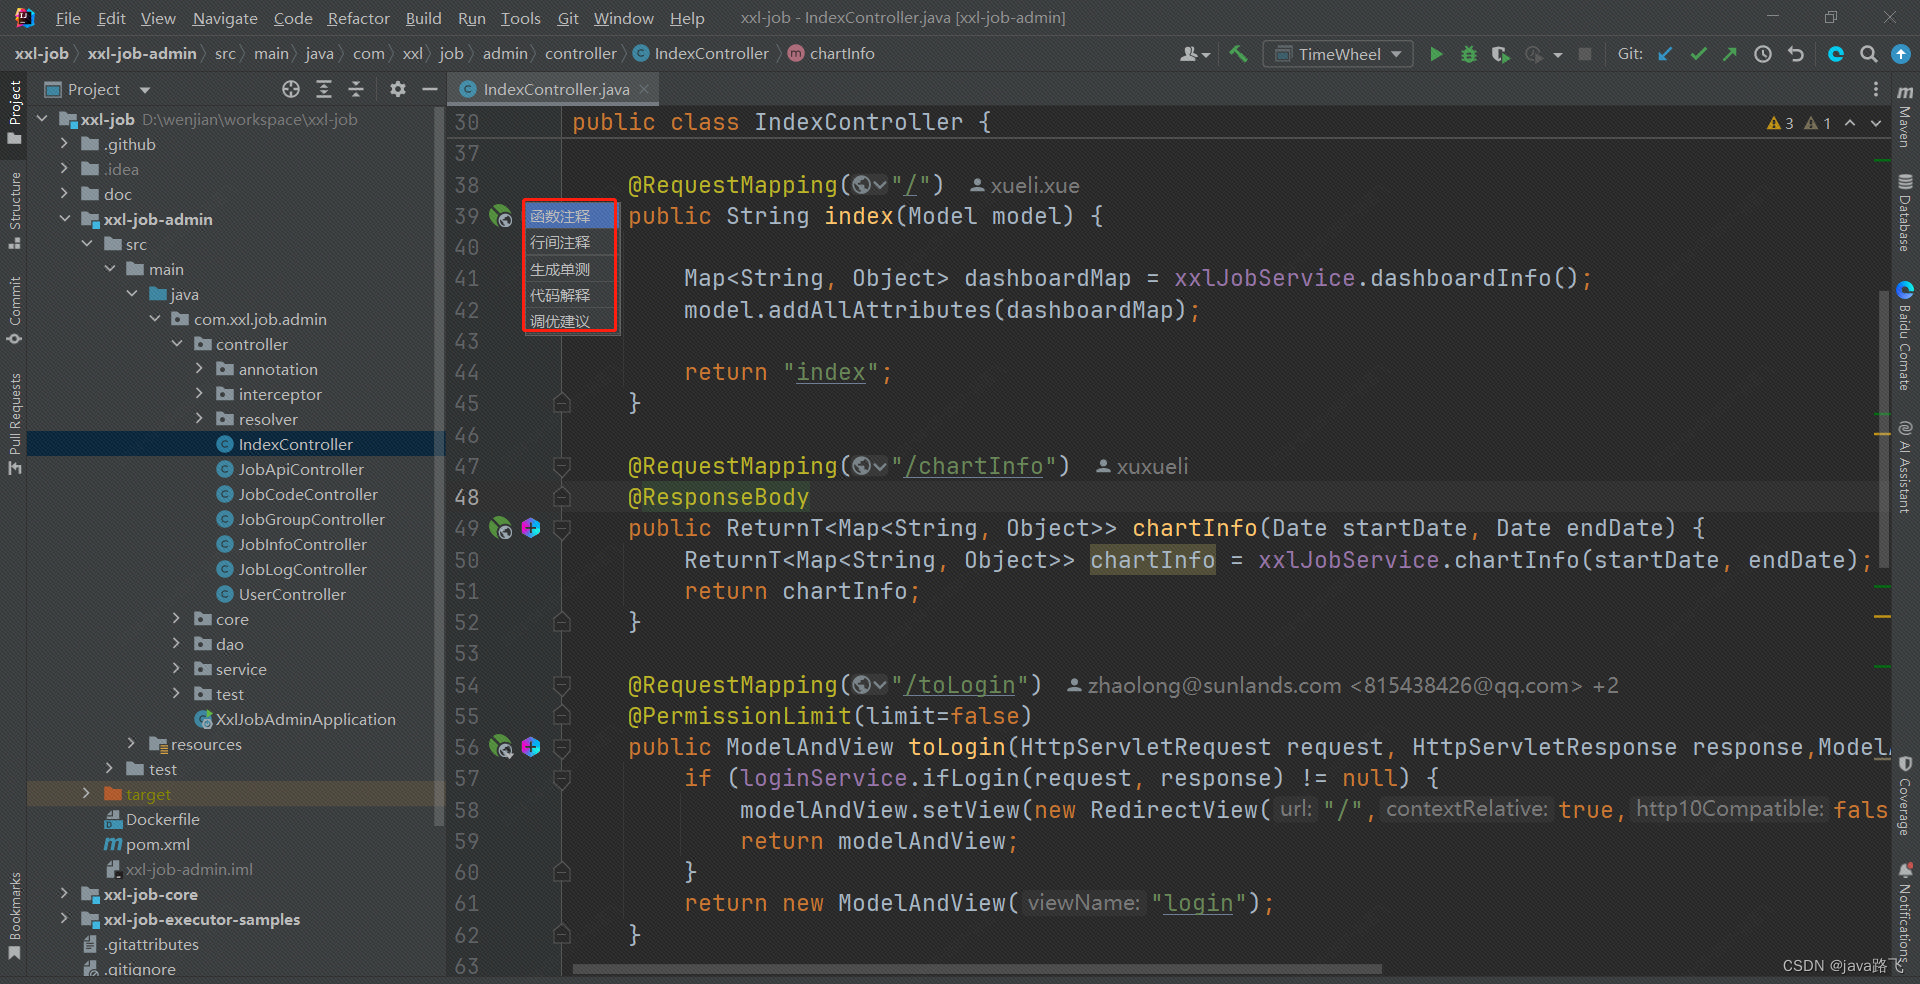Open the TimeWheel run configuration dropdown
This screenshot has width=1920, height=984.
tap(1338, 54)
